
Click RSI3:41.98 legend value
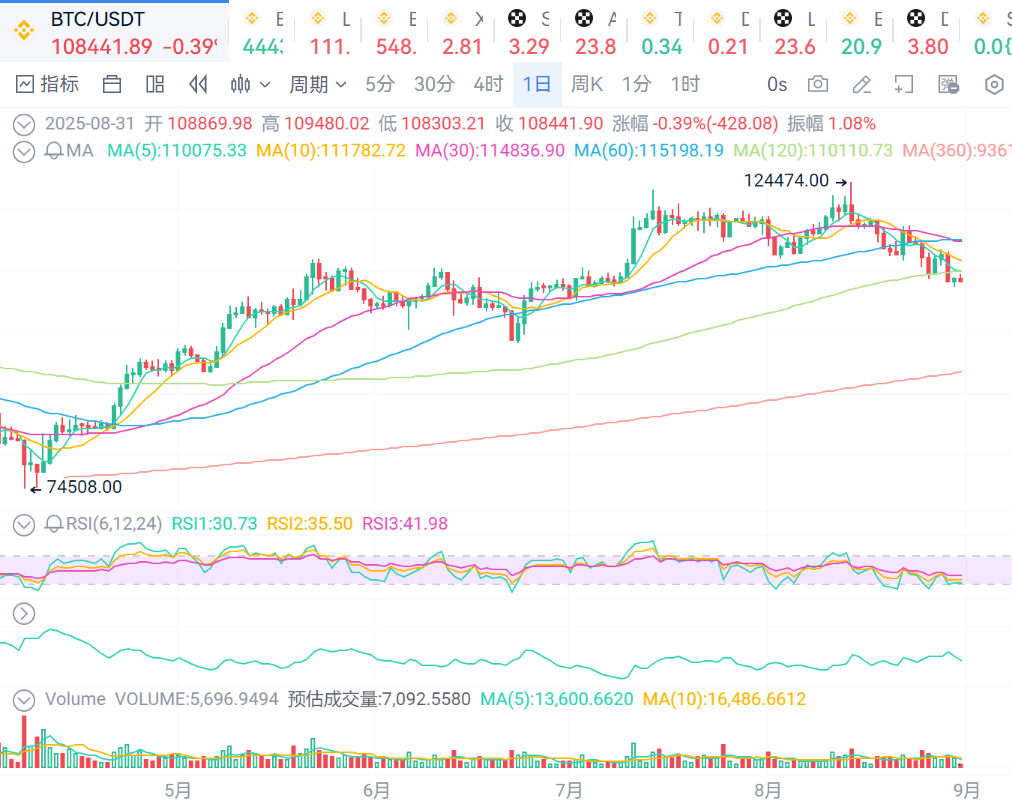(405, 523)
